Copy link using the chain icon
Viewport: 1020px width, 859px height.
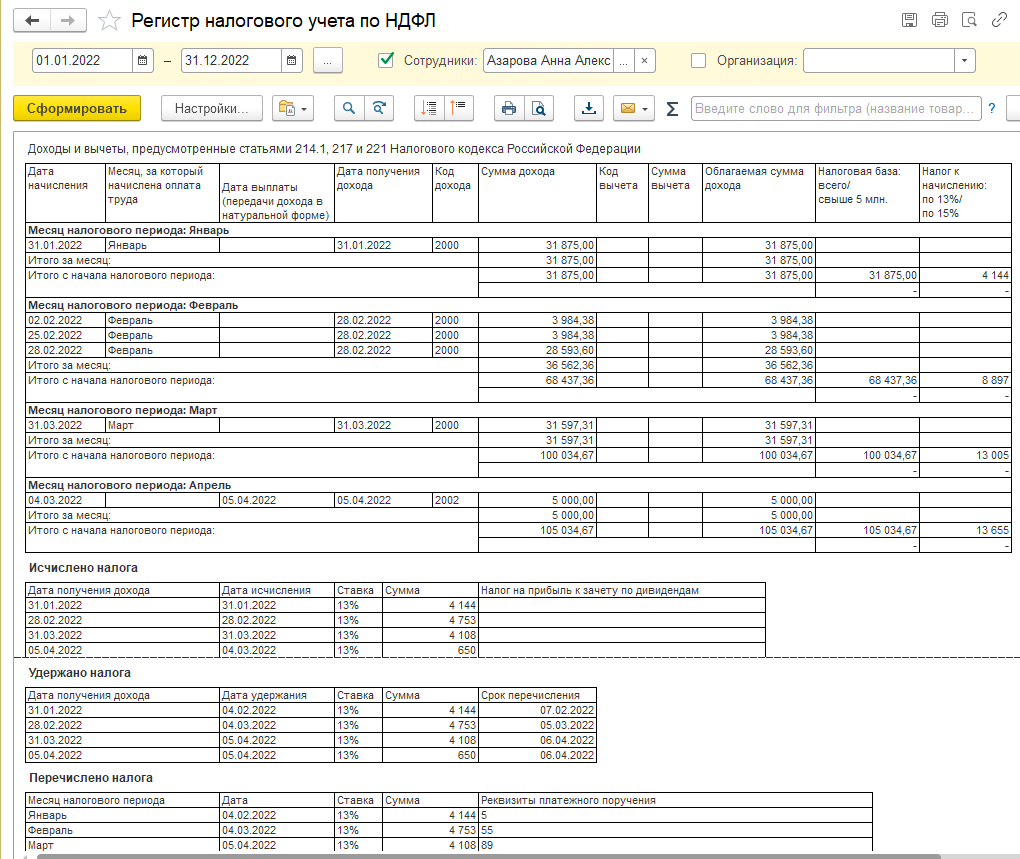click(998, 20)
